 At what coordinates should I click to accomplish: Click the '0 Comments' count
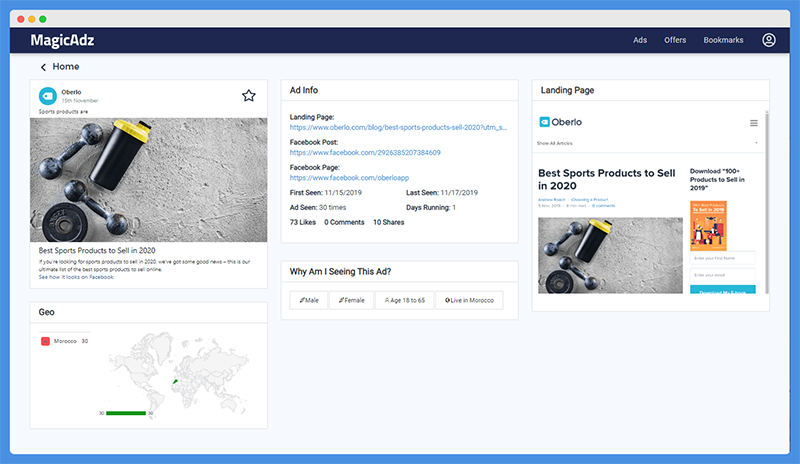[x=344, y=222]
